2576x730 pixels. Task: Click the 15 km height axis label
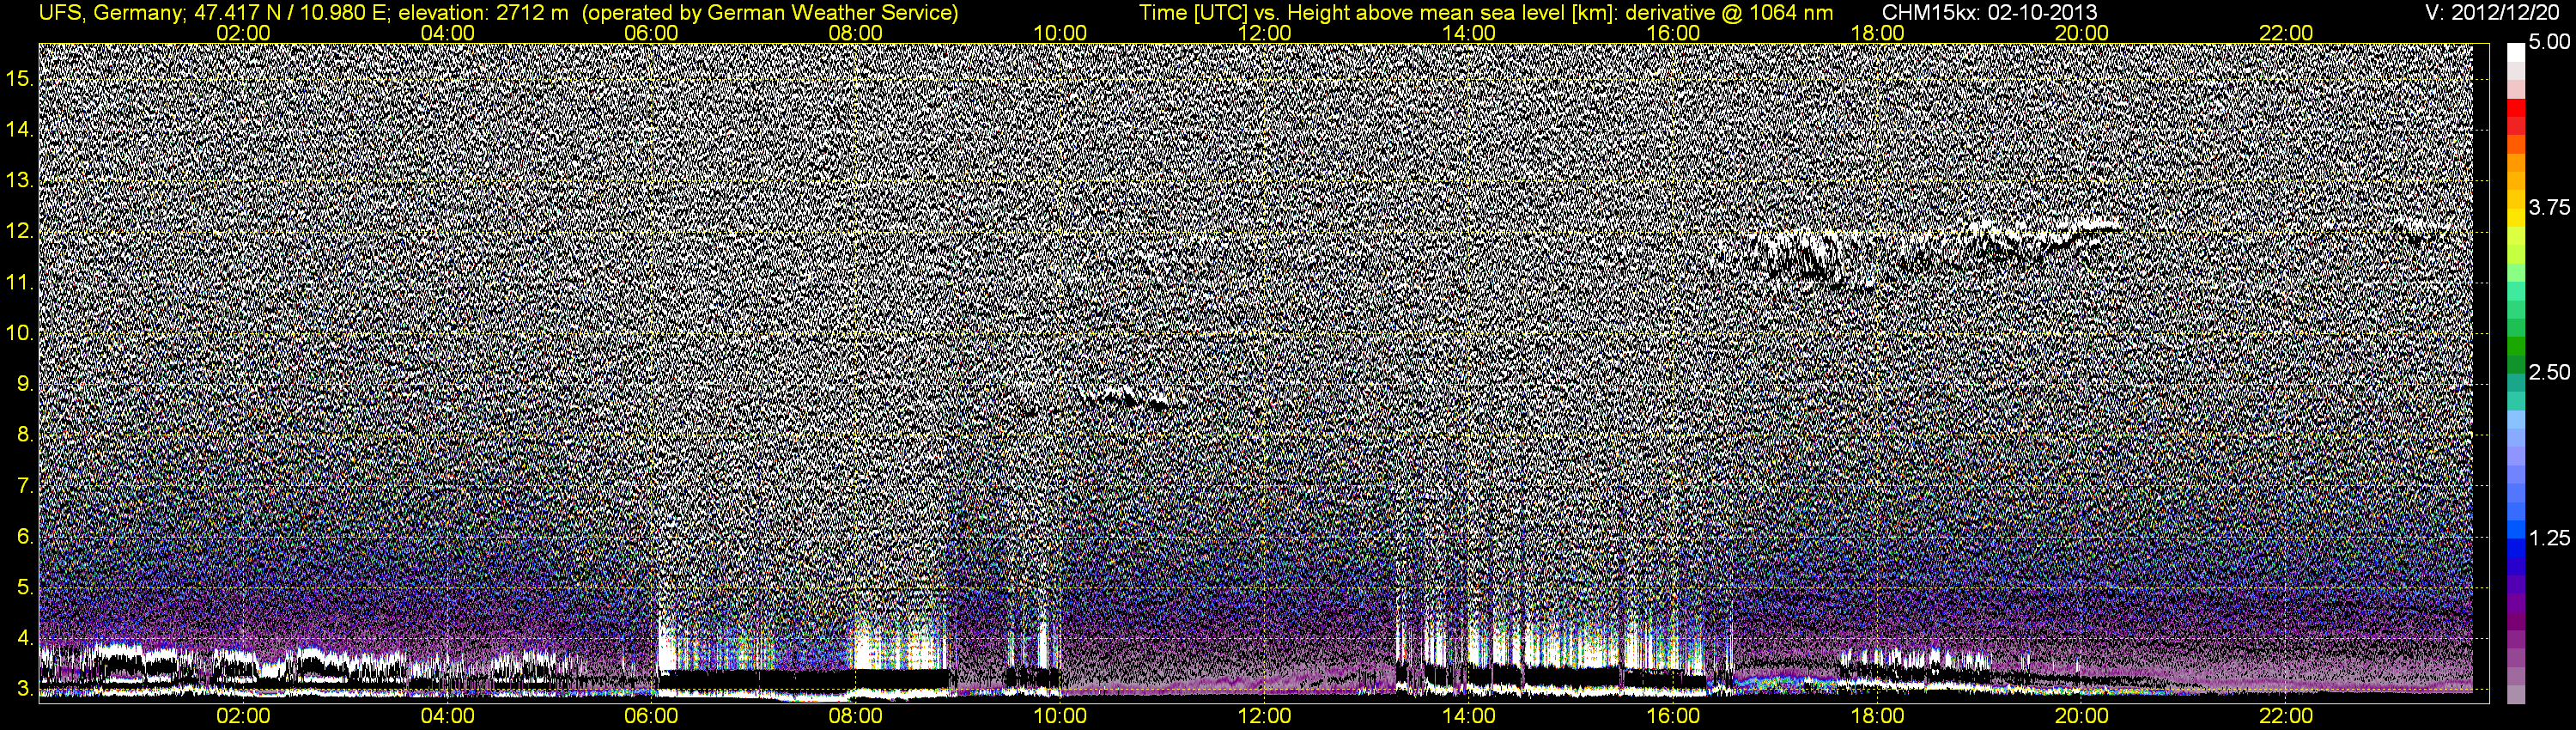(x=20, y=79)
